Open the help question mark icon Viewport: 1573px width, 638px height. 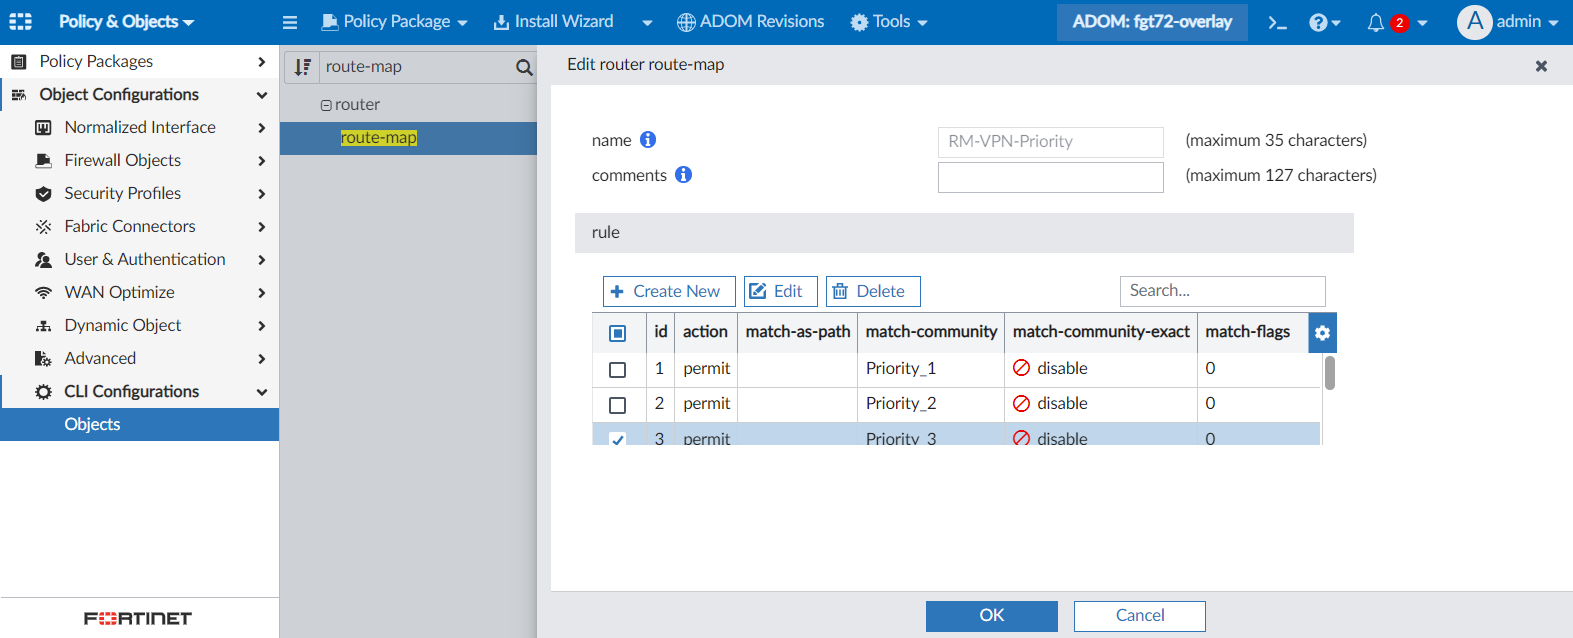pyautogui.click(x=1318, y=22)
